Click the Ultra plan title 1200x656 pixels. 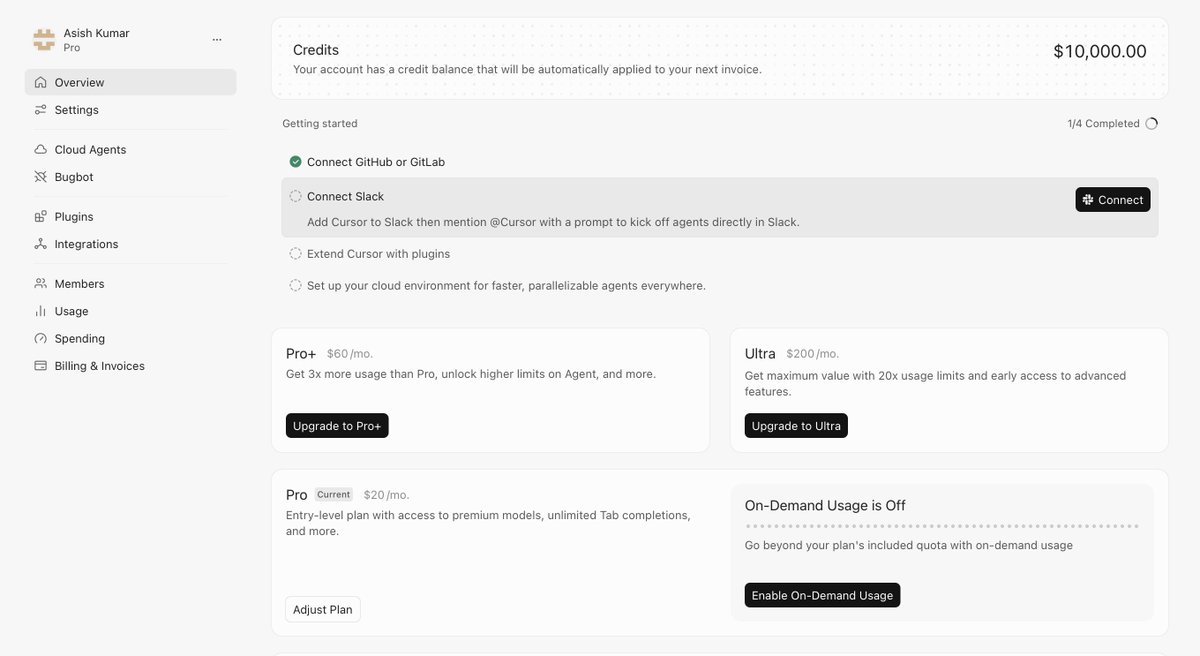tap(760, 354)
